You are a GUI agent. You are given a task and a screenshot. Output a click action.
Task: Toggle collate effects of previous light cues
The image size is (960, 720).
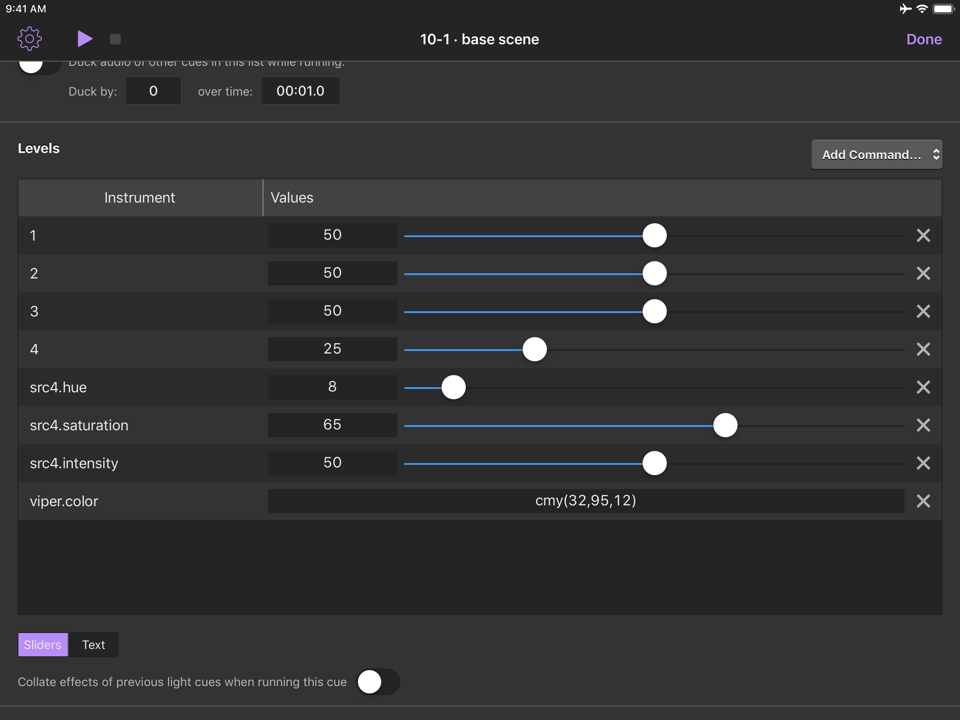[378, 682]
